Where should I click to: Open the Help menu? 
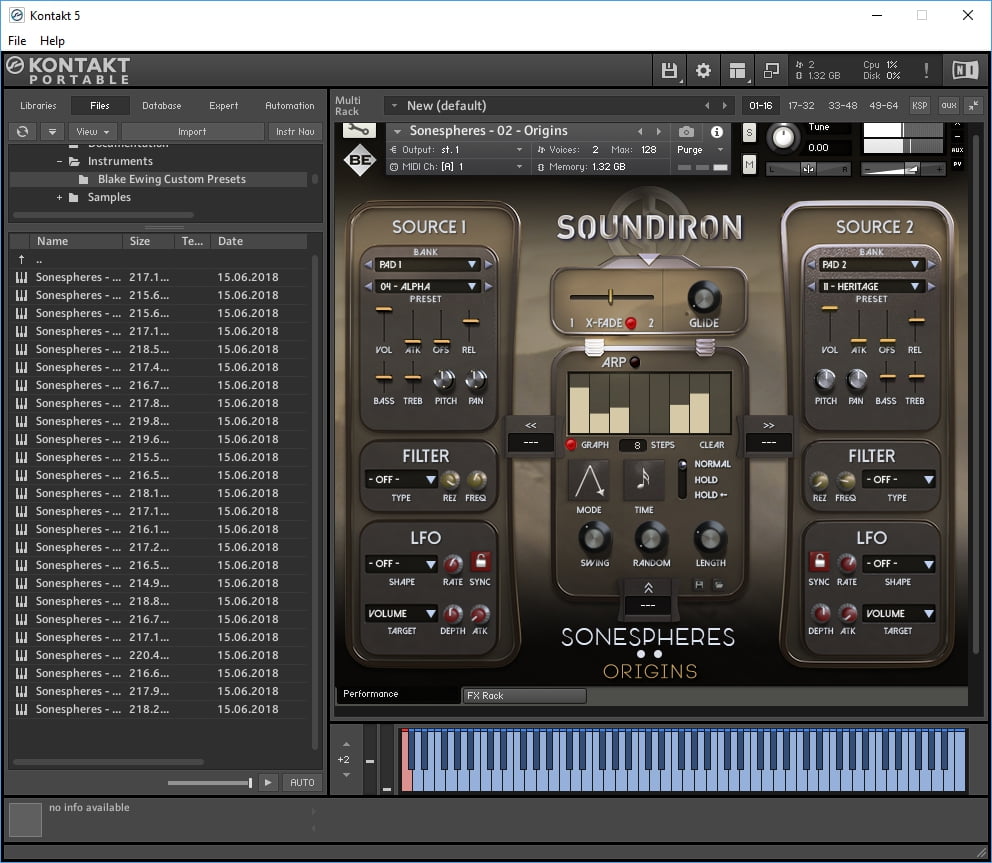[x=52, y=40]
